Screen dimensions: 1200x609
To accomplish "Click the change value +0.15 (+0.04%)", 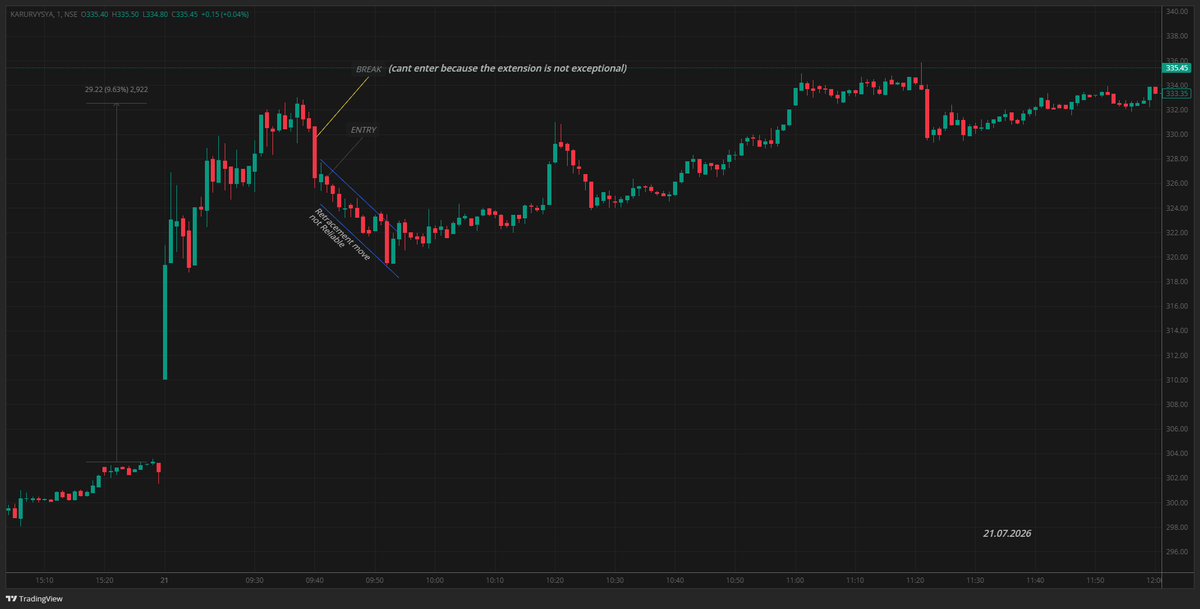I will [227, 15].
